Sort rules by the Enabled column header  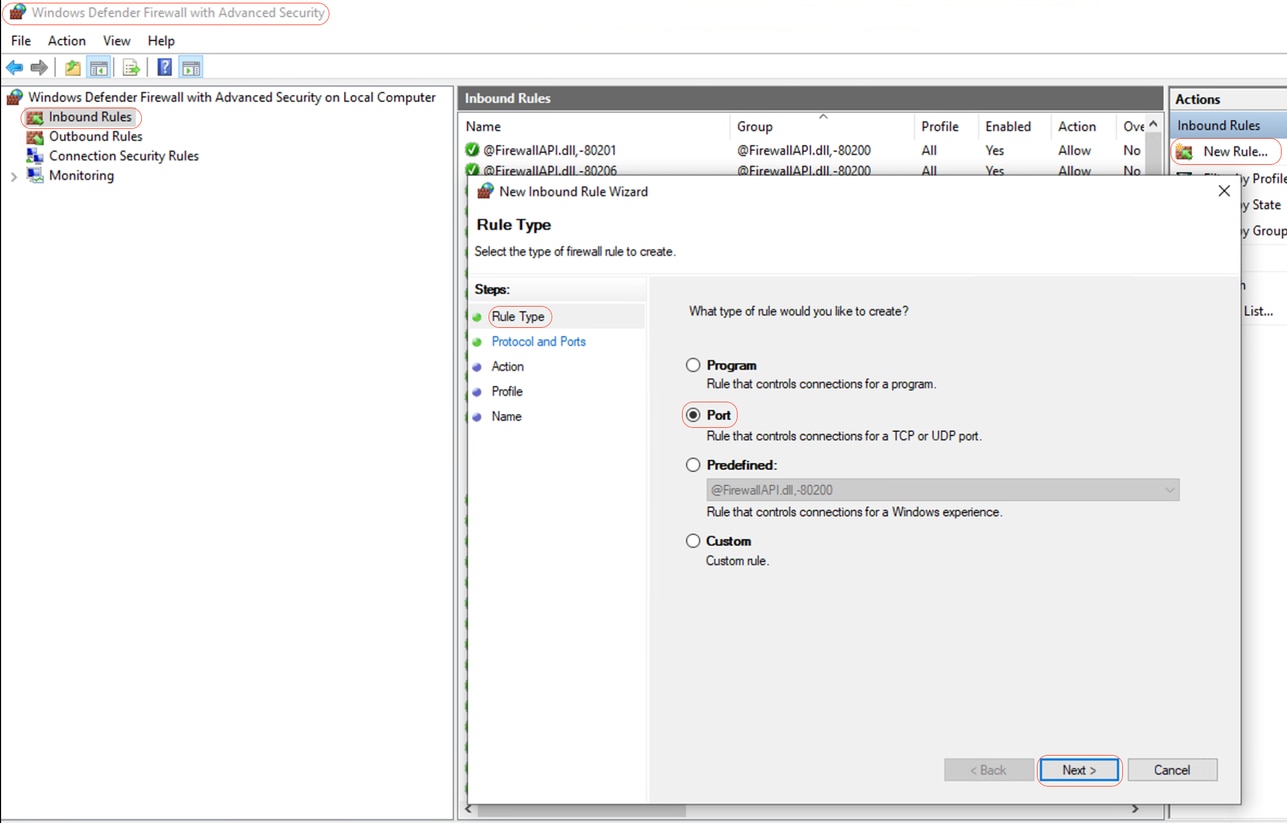(1014, 126)
